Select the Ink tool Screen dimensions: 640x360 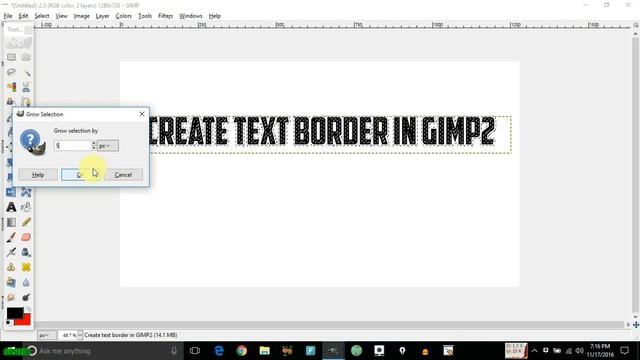click(x=26, y=252)
